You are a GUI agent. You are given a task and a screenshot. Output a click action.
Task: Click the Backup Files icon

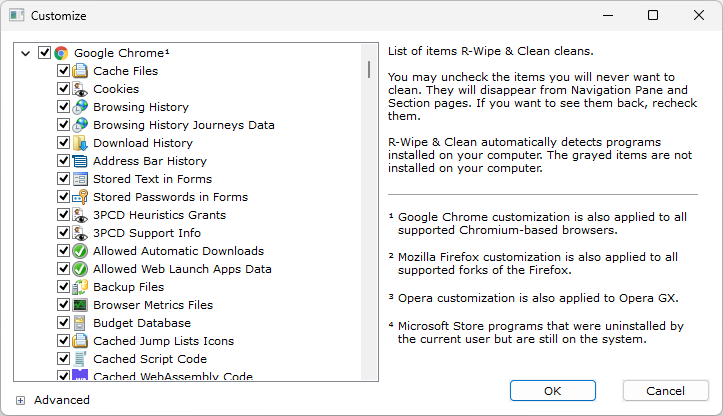(x=80, y=287)
